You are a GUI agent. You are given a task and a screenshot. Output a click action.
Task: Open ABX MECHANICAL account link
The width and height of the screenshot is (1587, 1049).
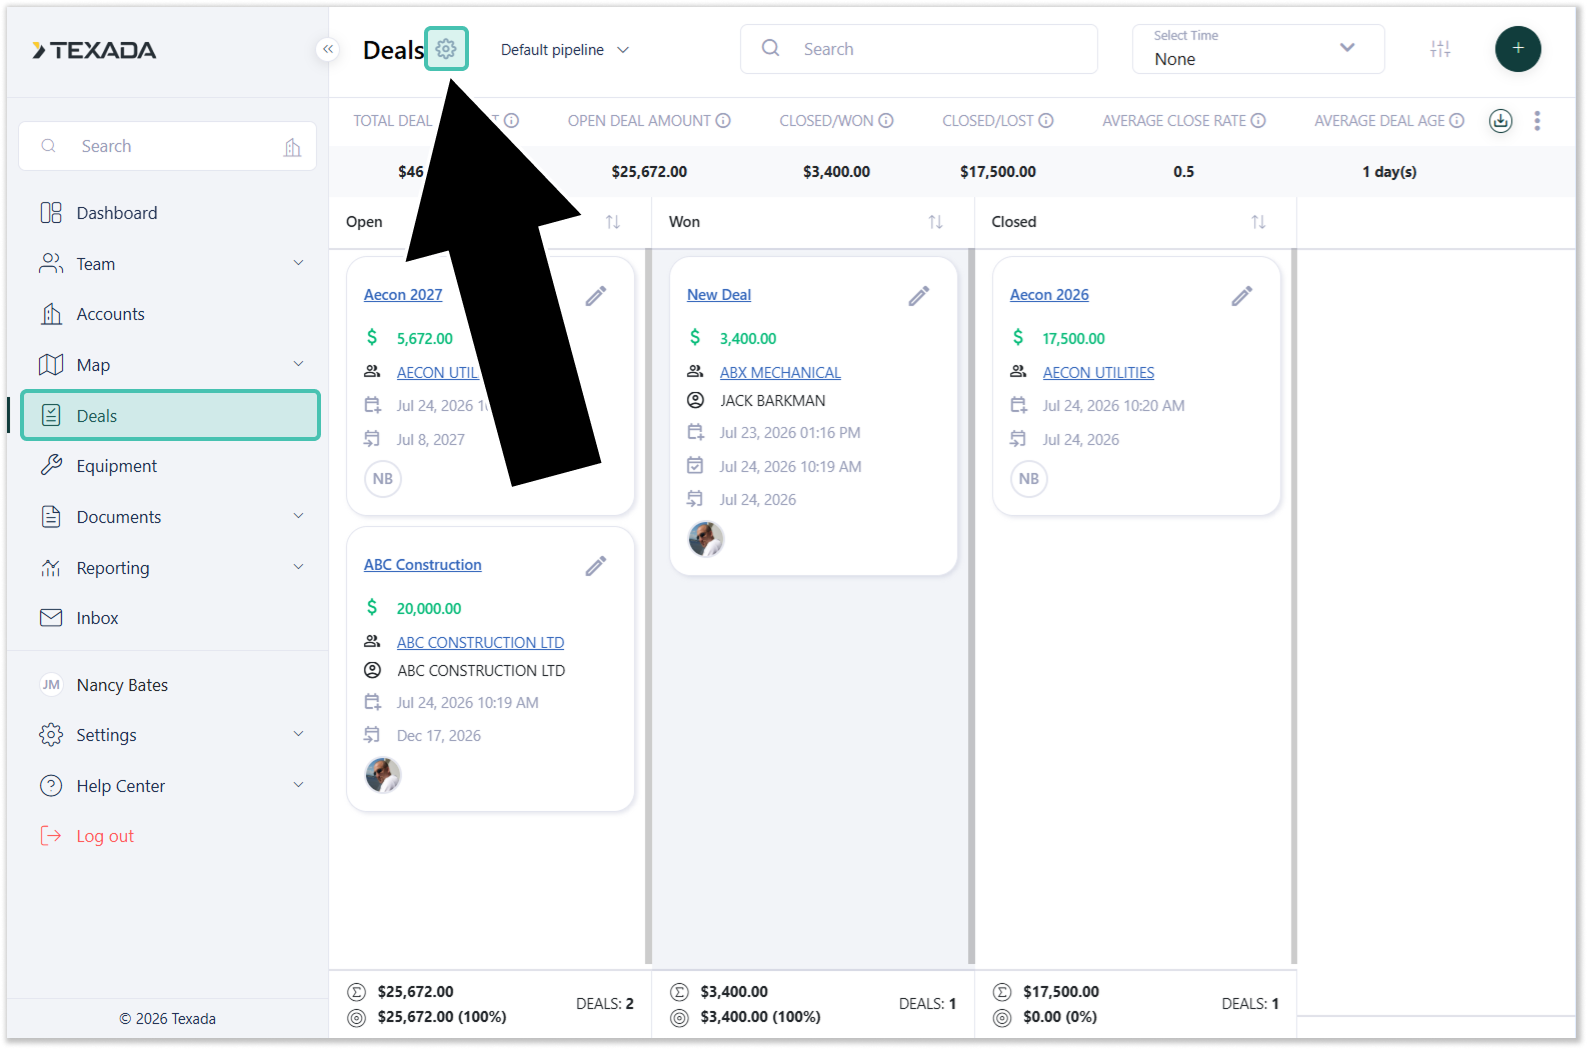[780, 373]
